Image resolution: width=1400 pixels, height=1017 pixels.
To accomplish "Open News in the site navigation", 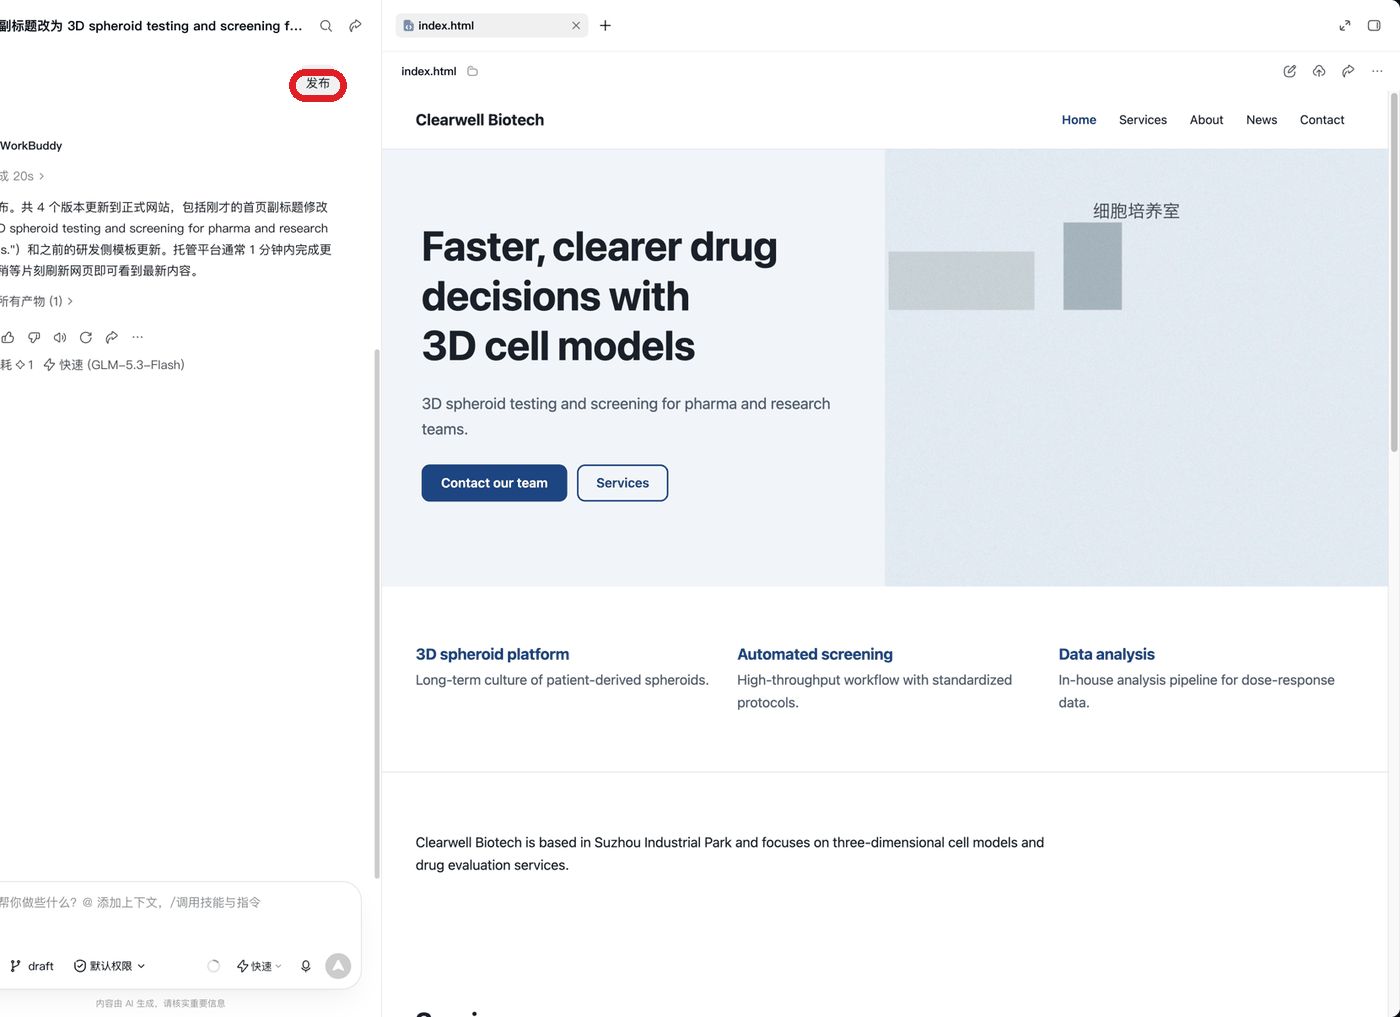I will click(1261, 120).
